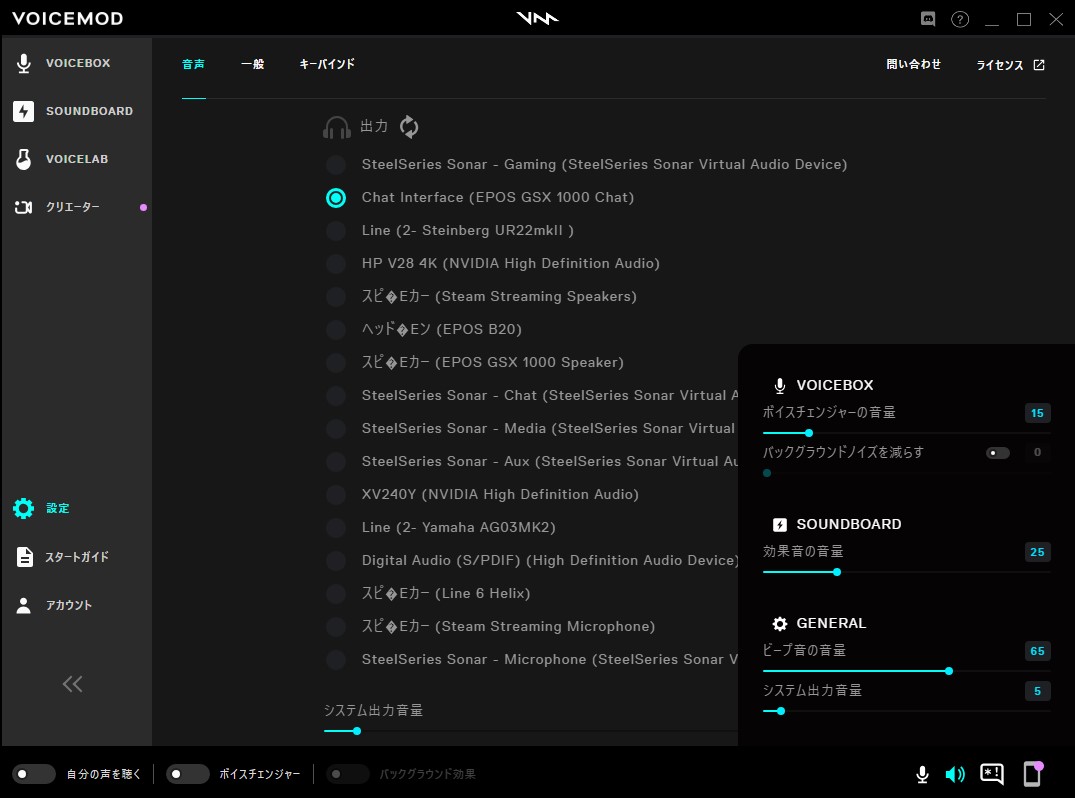Adjust the ボイスチェンジャーの音量 slider handle
Viewport: 1075px width, 798px height.
[x=809, y=433]
